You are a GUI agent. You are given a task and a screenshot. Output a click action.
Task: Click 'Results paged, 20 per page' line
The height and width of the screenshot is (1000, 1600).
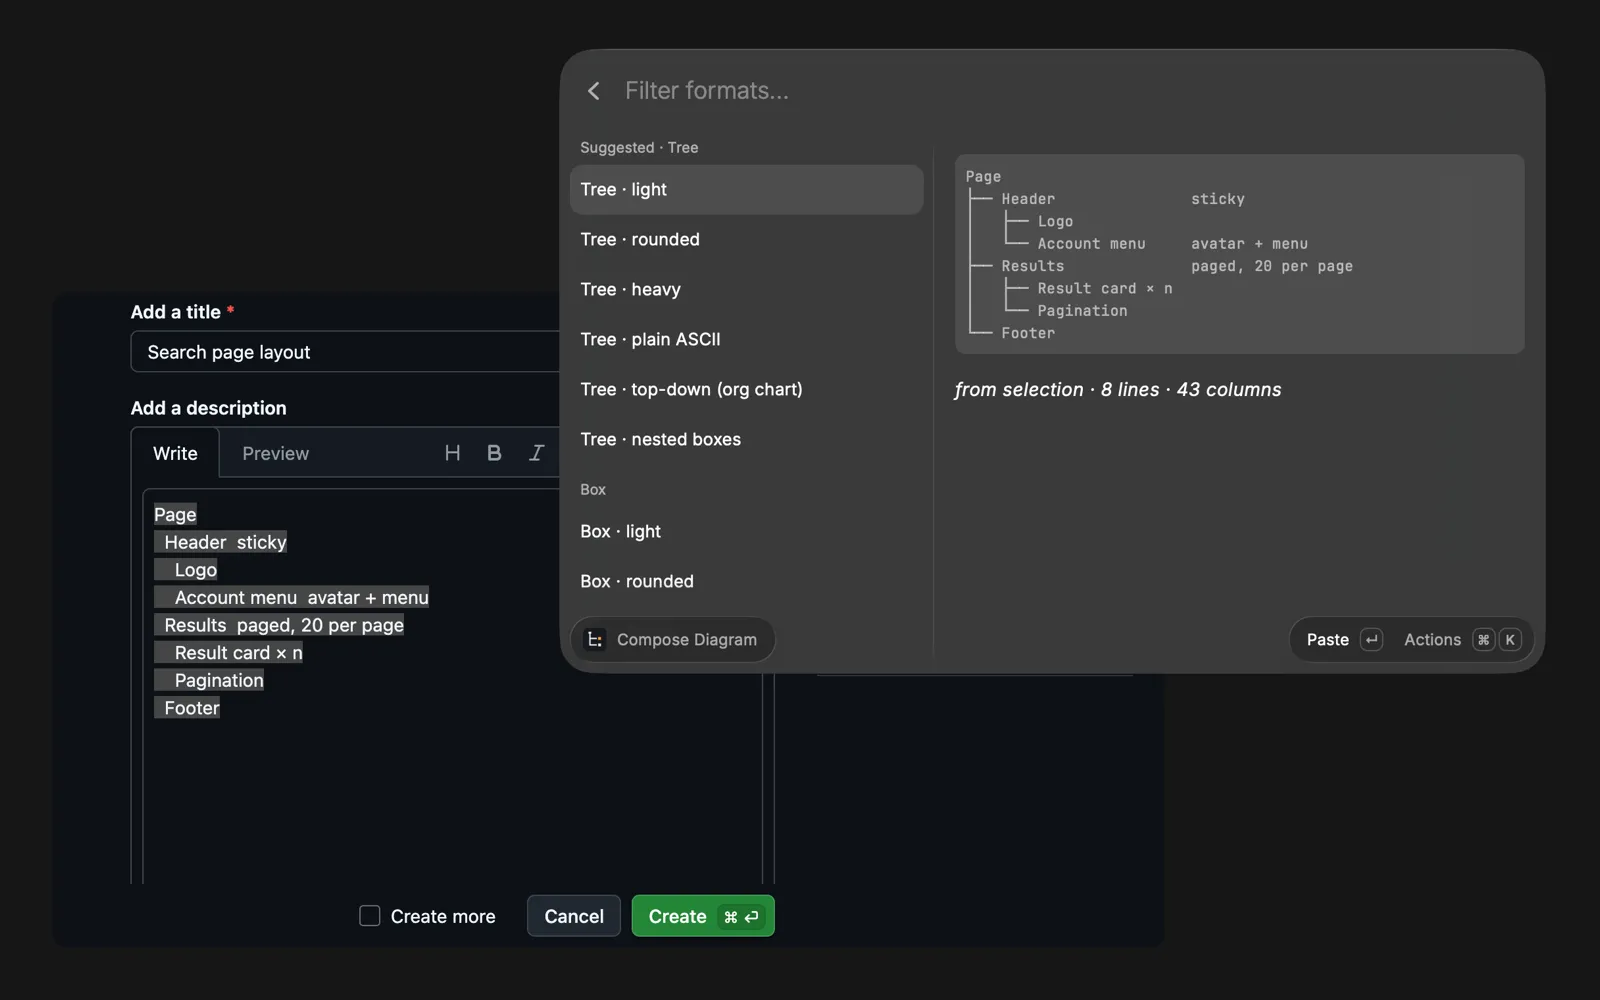click(279, 625)
